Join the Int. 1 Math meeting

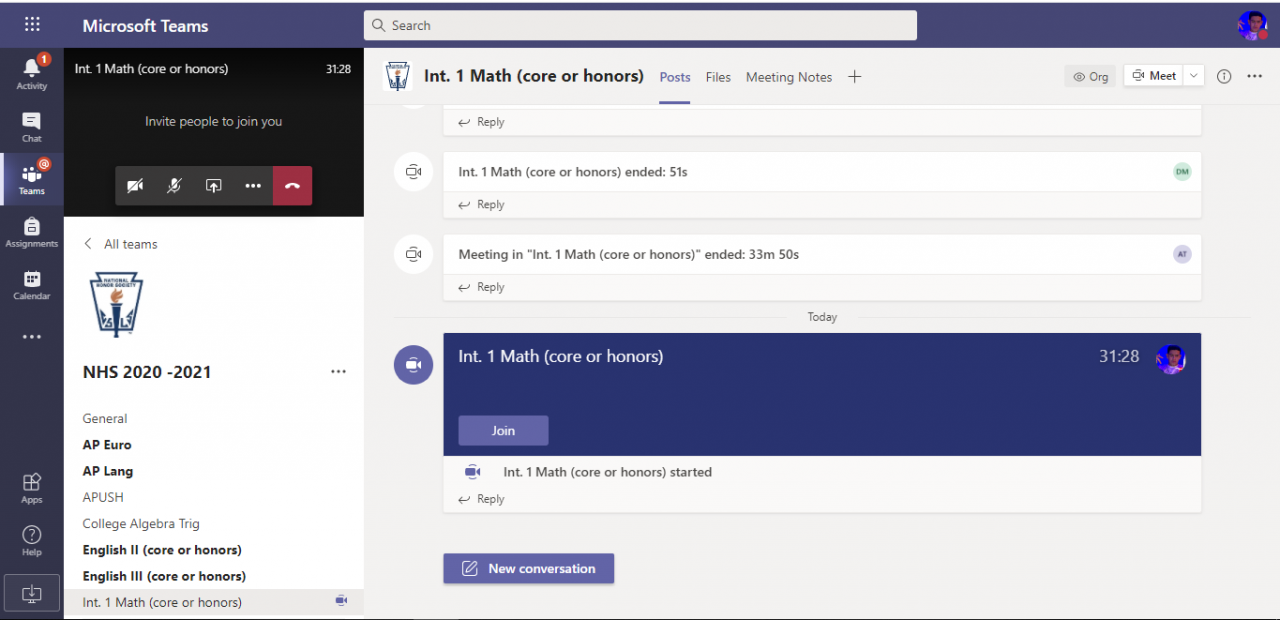pyautogui.click(x=503, y=430)
